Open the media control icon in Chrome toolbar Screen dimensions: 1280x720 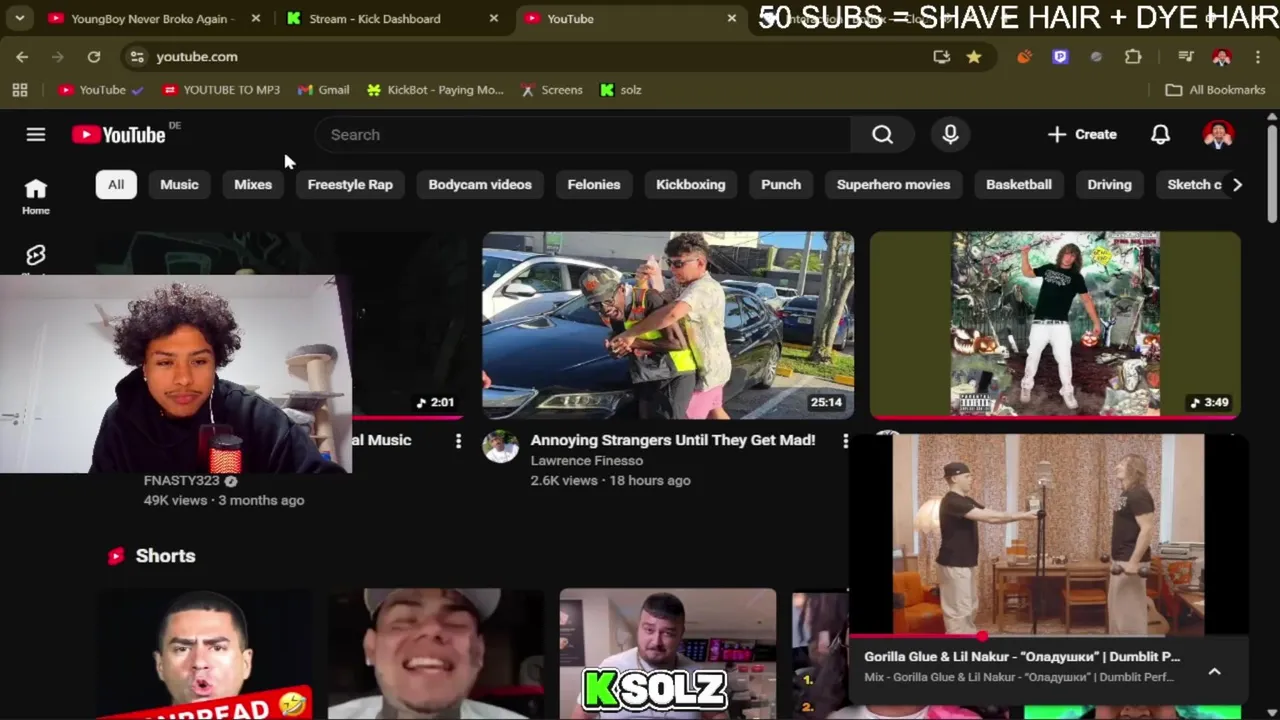tap(1186, 57)
